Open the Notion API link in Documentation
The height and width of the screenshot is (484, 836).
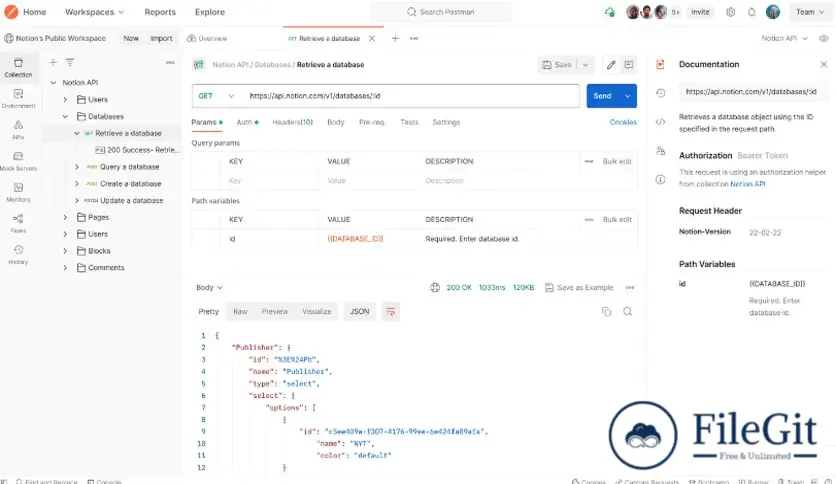tap(747, 184)
